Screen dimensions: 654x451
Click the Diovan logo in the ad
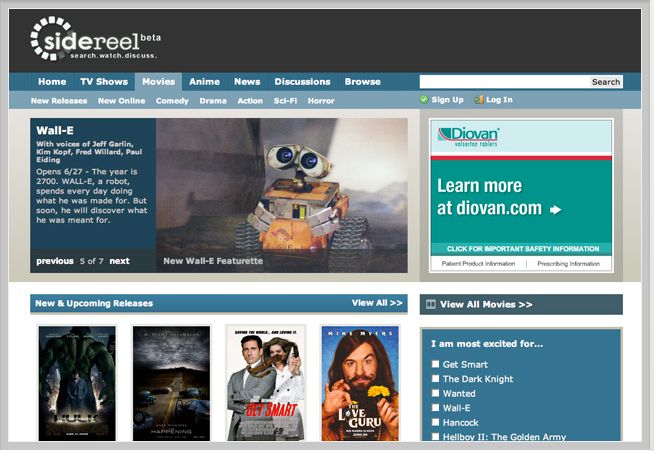coord(468,136)
